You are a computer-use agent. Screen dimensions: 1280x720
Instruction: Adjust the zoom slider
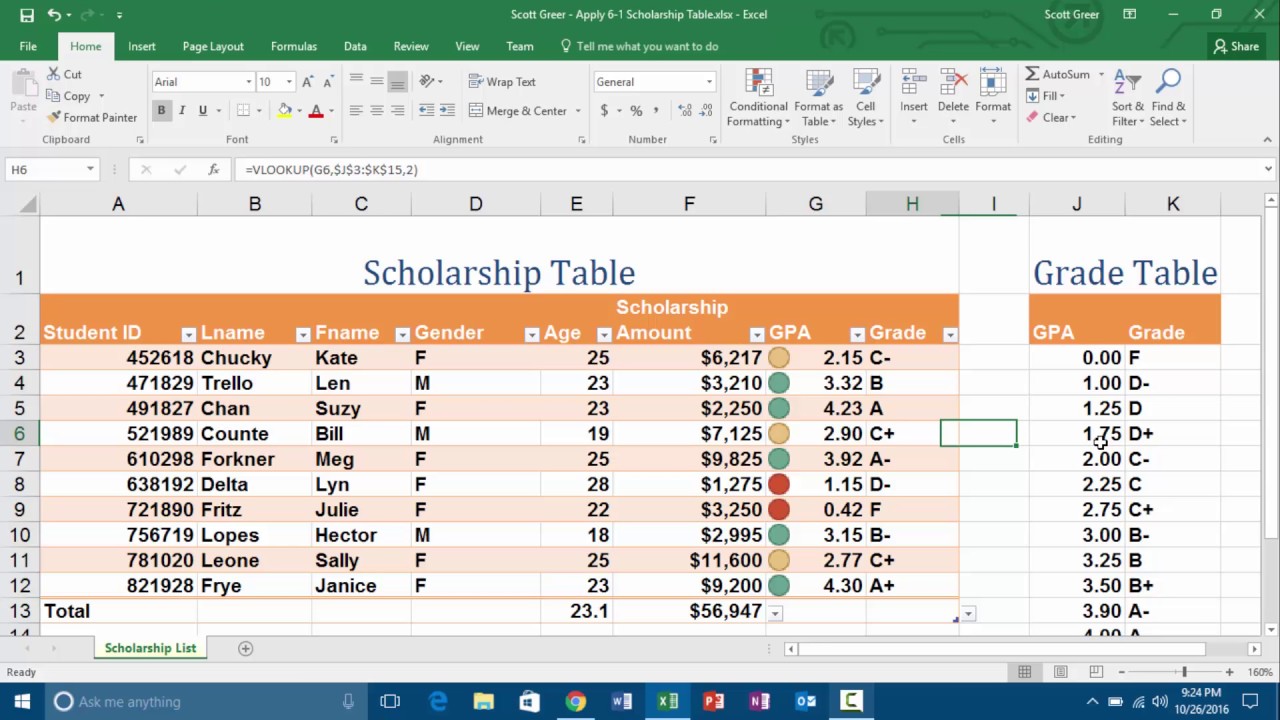point(1184,672)
